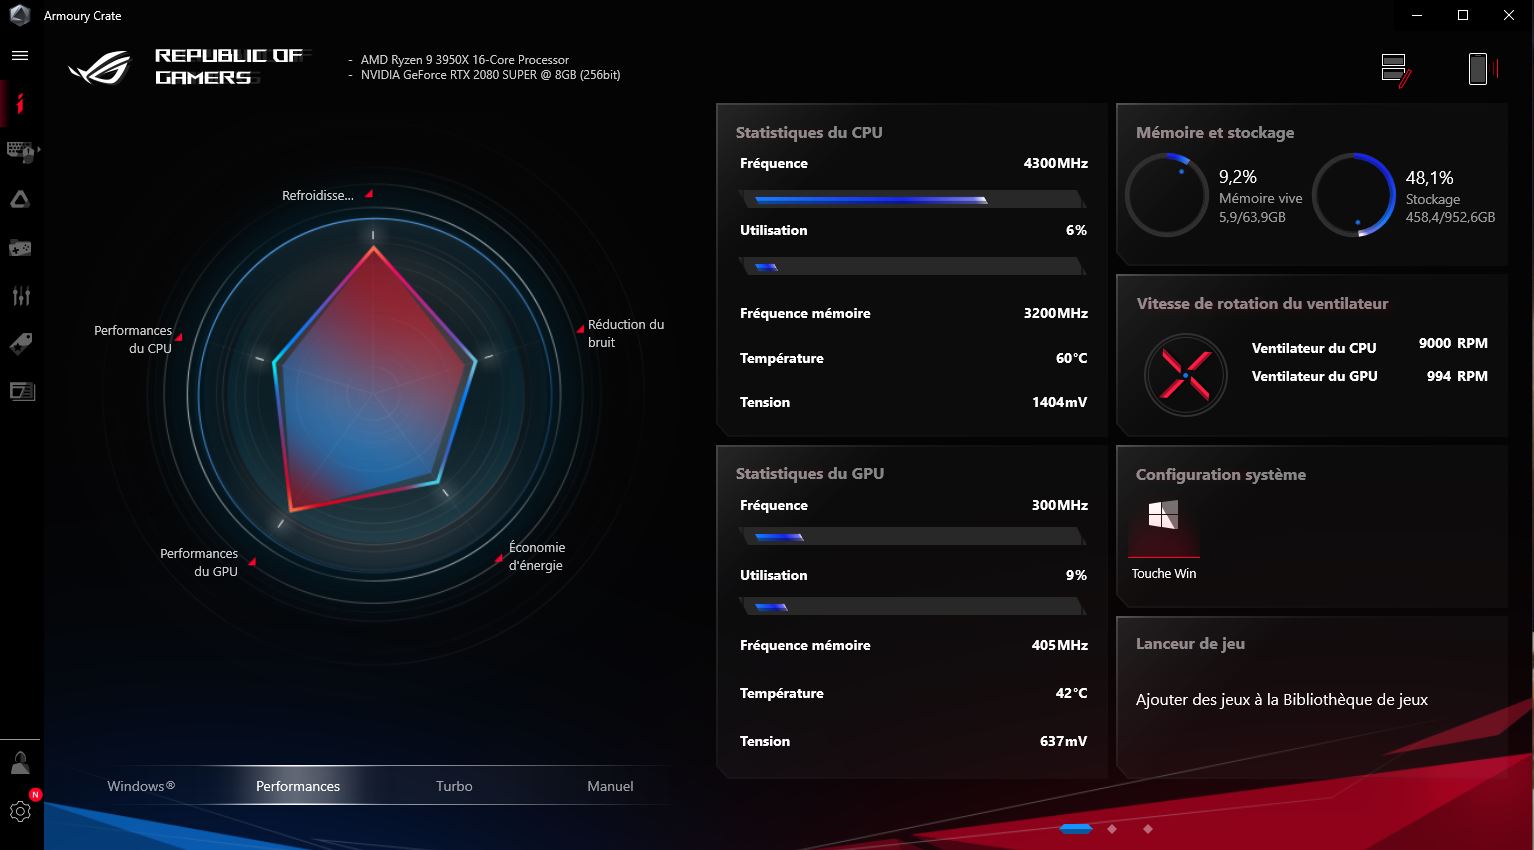This screenshot has height=850, width=1534.
Task: Click the ROG Republic of Gamers logo
Action: click(189, 67)
